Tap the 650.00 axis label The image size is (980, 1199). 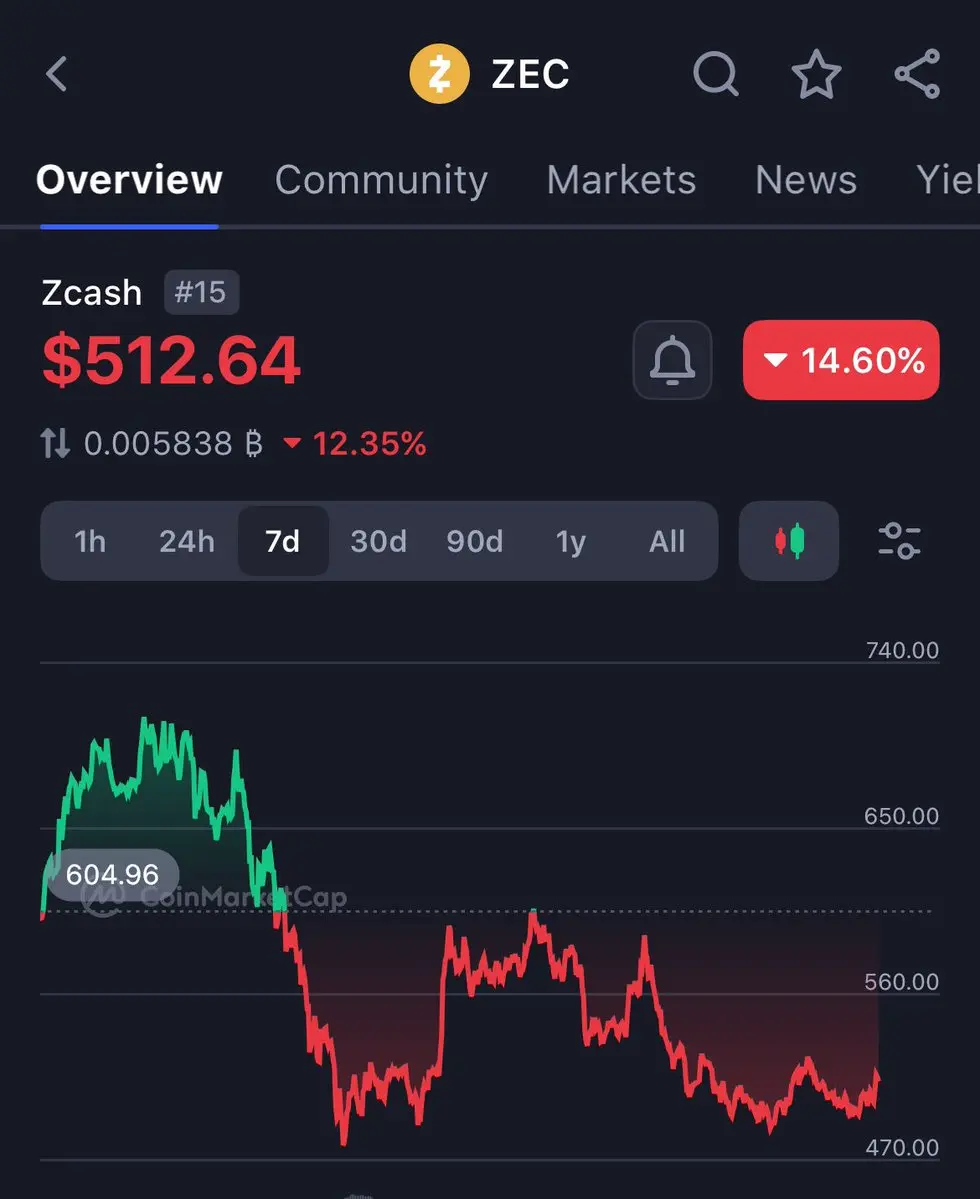click(901, 816)
